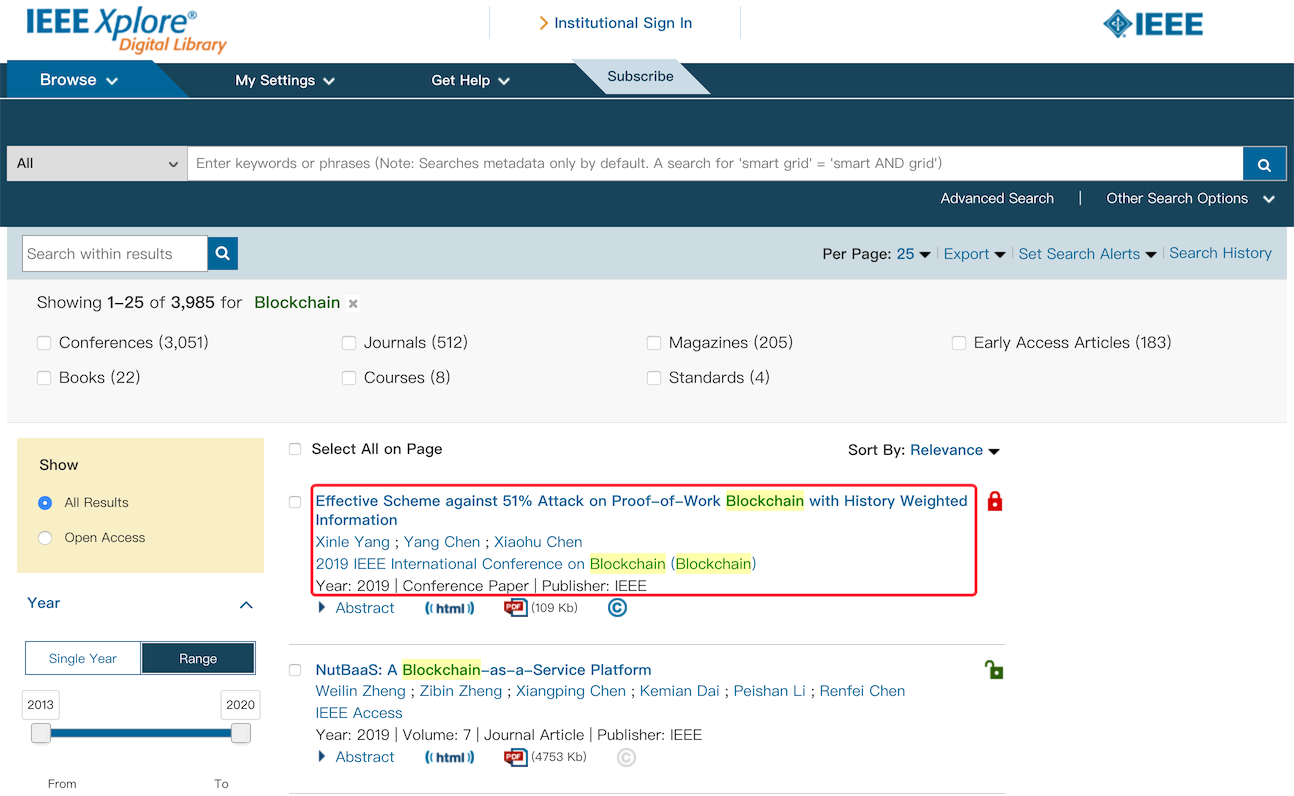Open 2019 IEEE International Conference on Blockchain link
The image size is (1294, 796).
tap(536, 564)
